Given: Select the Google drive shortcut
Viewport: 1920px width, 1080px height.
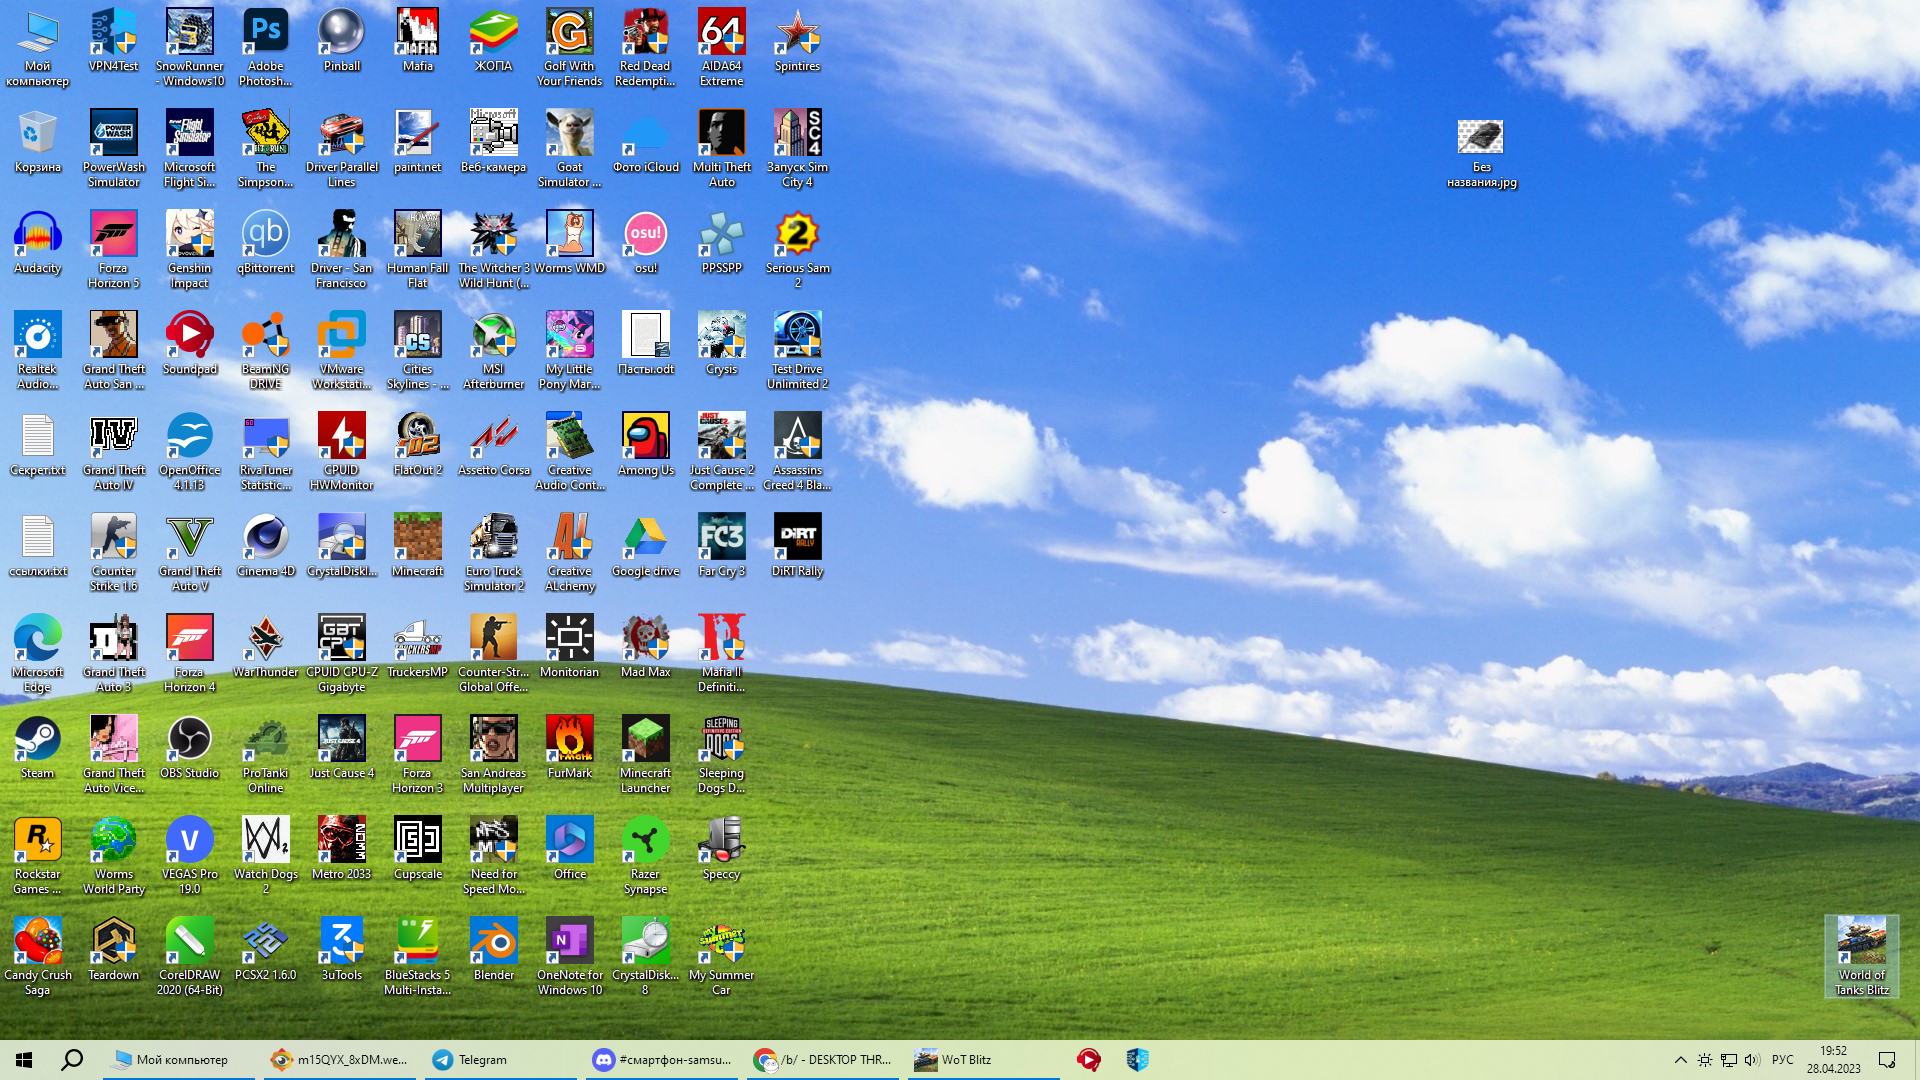Looking at the screenshot, I should [x=646, y=545].
